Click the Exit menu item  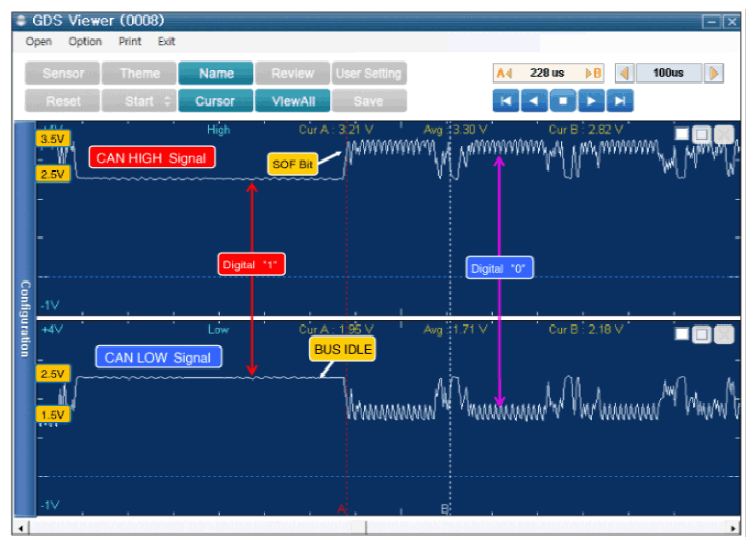(167, 41)
